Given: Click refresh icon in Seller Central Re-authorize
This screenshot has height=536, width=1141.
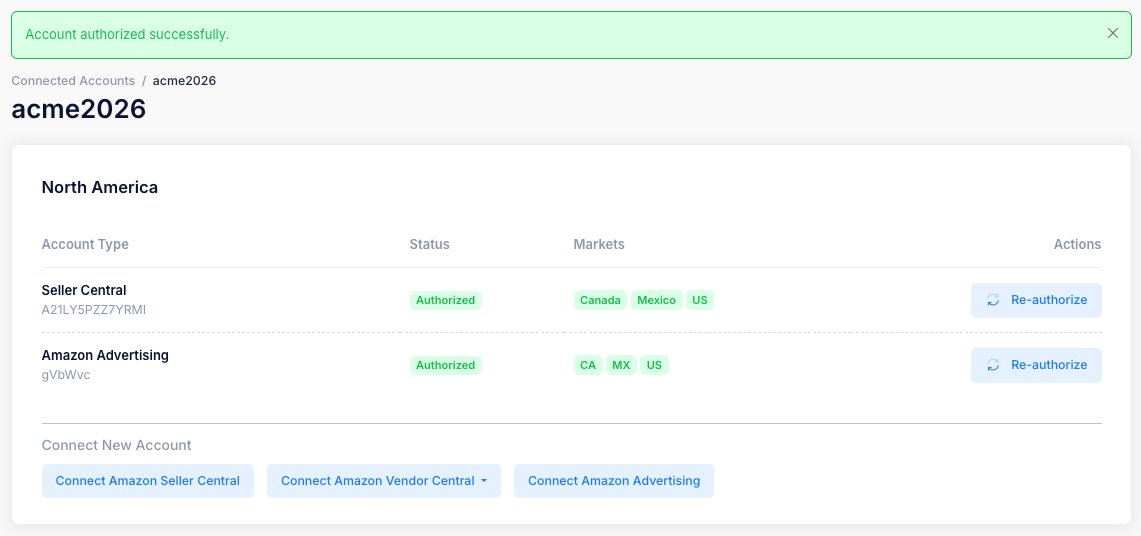Looking at the screenshot, I should (993, 300).
